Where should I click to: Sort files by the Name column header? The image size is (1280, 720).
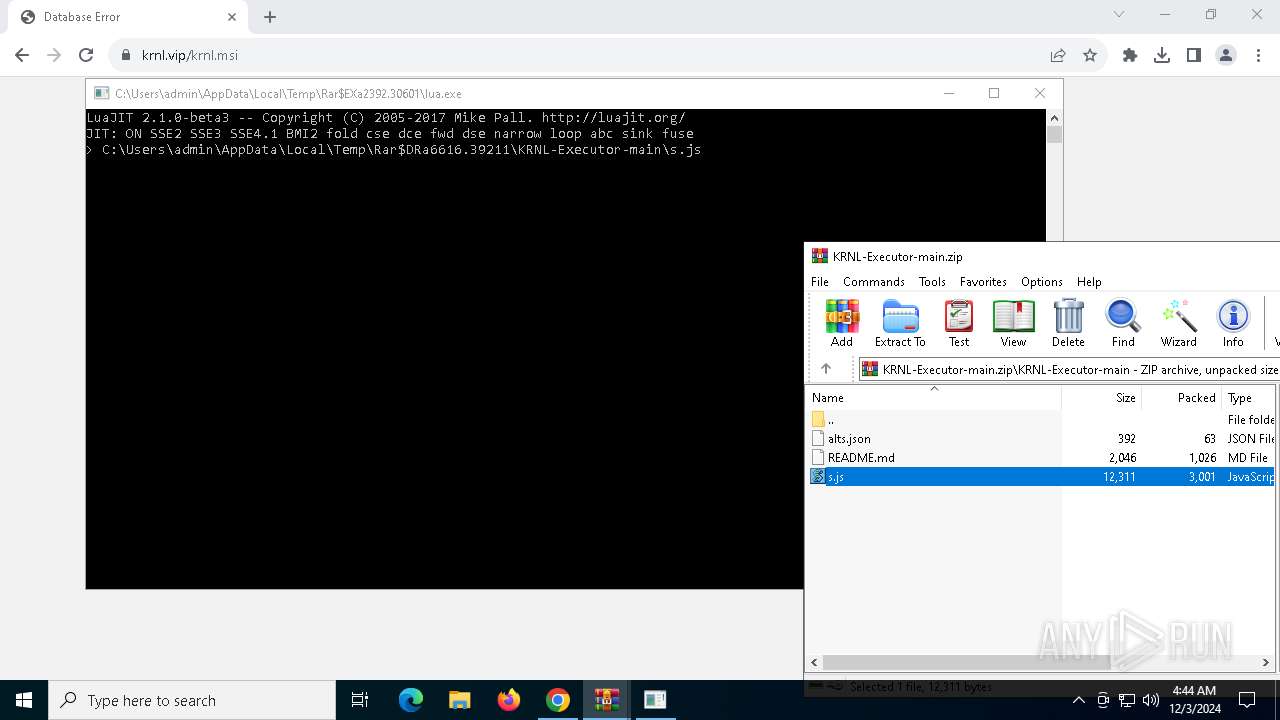tap(934, 397)
